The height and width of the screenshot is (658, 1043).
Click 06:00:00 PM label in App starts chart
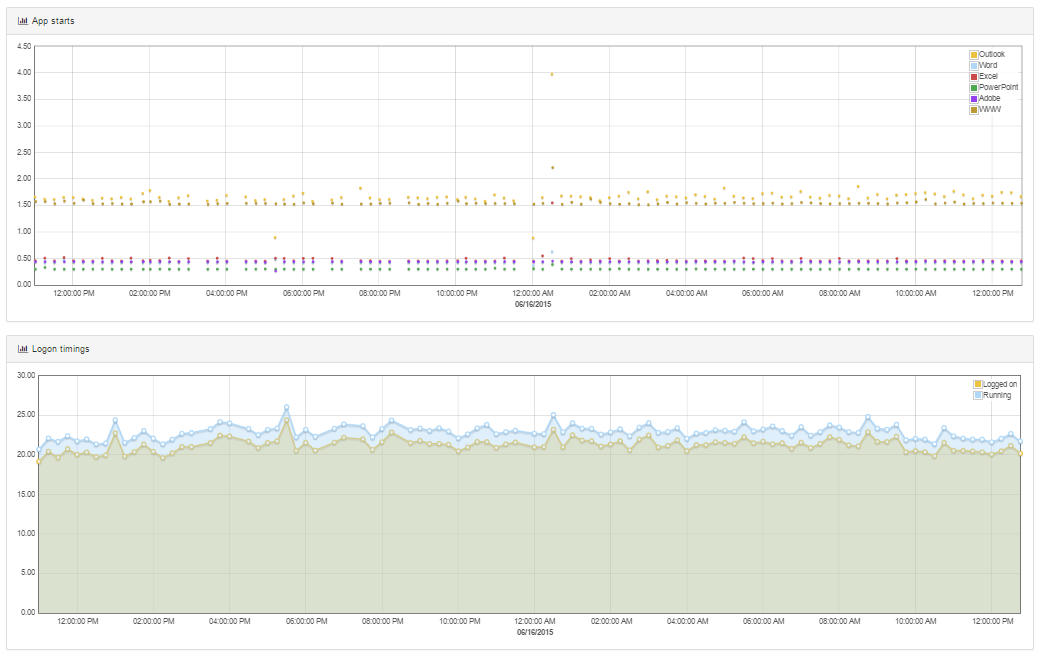(x=303, y=293)
